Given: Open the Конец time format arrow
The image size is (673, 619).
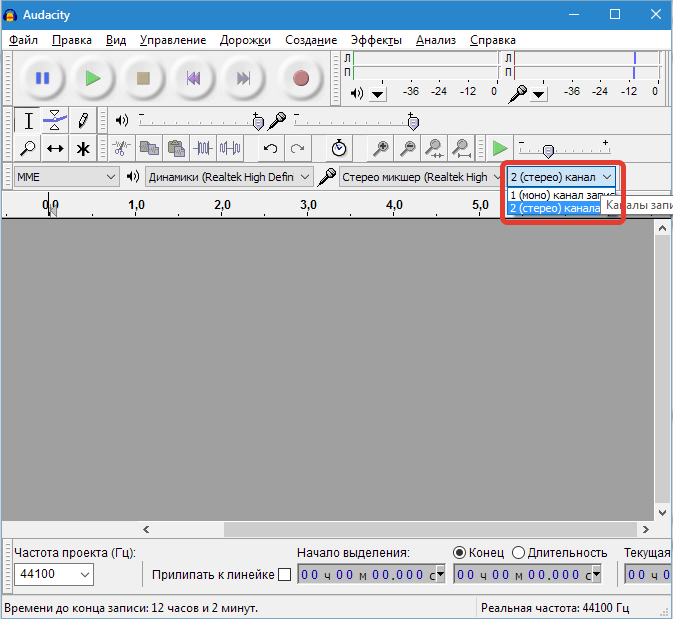Looking at the screenshot, I should [x=597, y=574].
